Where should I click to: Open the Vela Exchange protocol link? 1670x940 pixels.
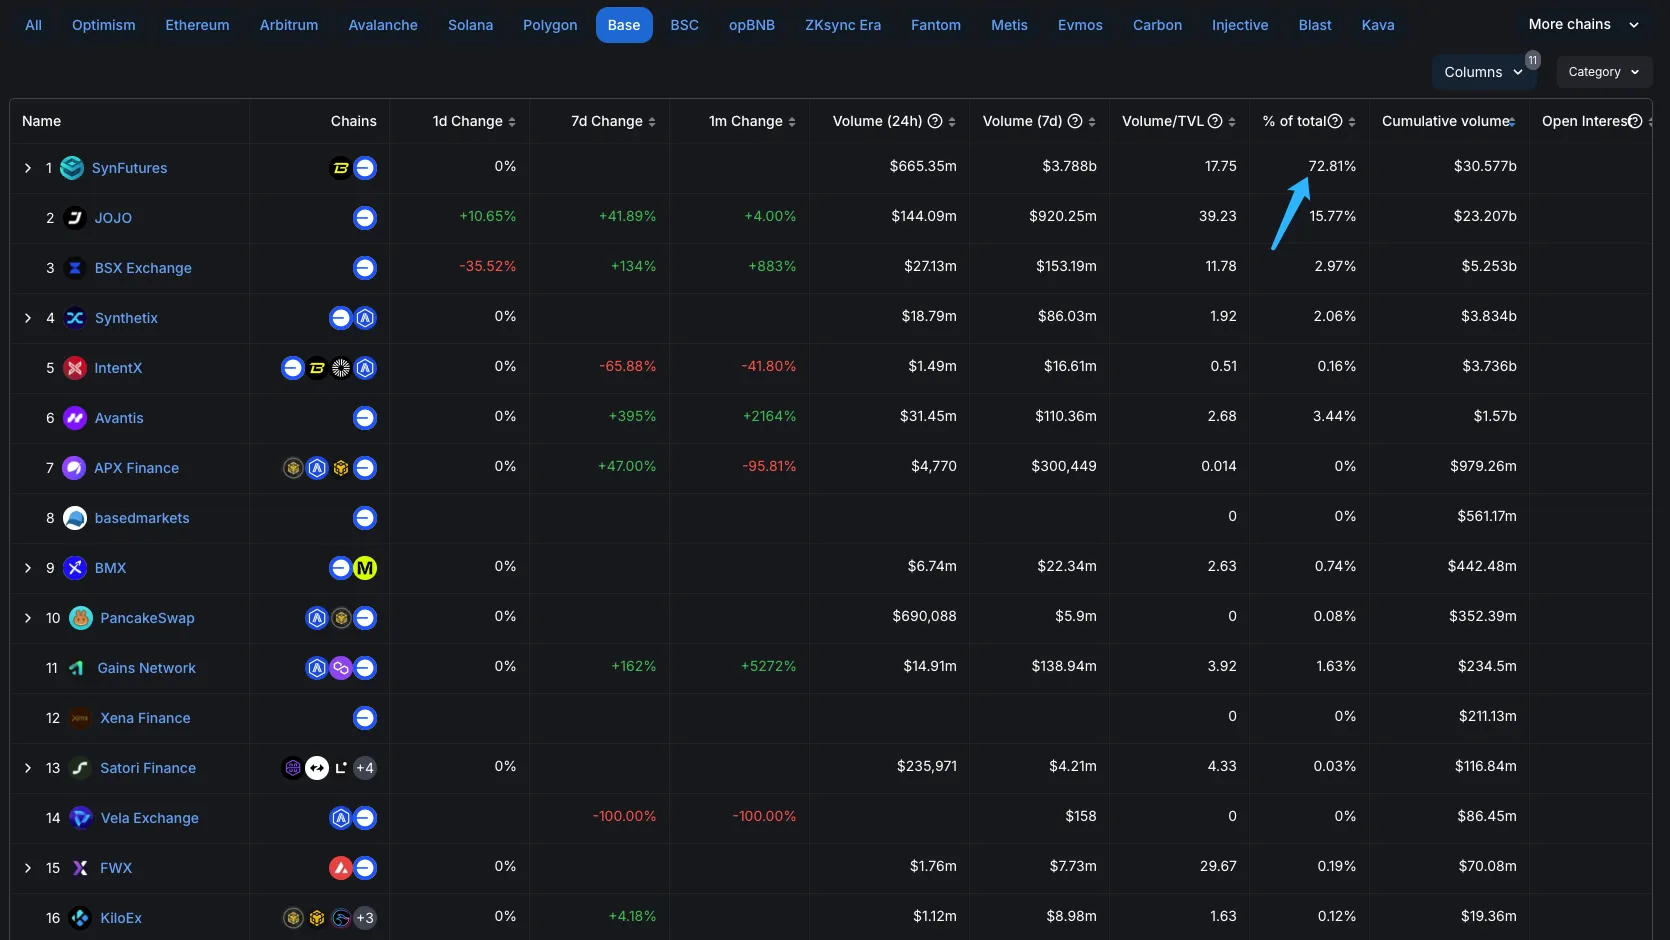point(149,818)
